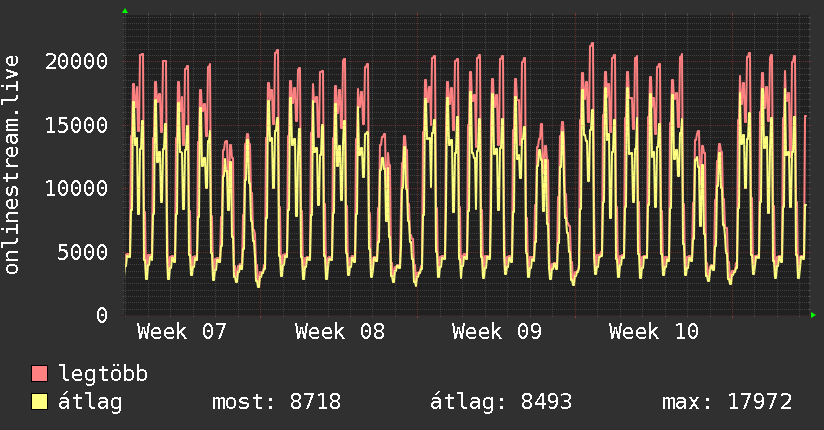Click the green arrow atop the y-axis
824x430 pixels.
click(124, 11)
